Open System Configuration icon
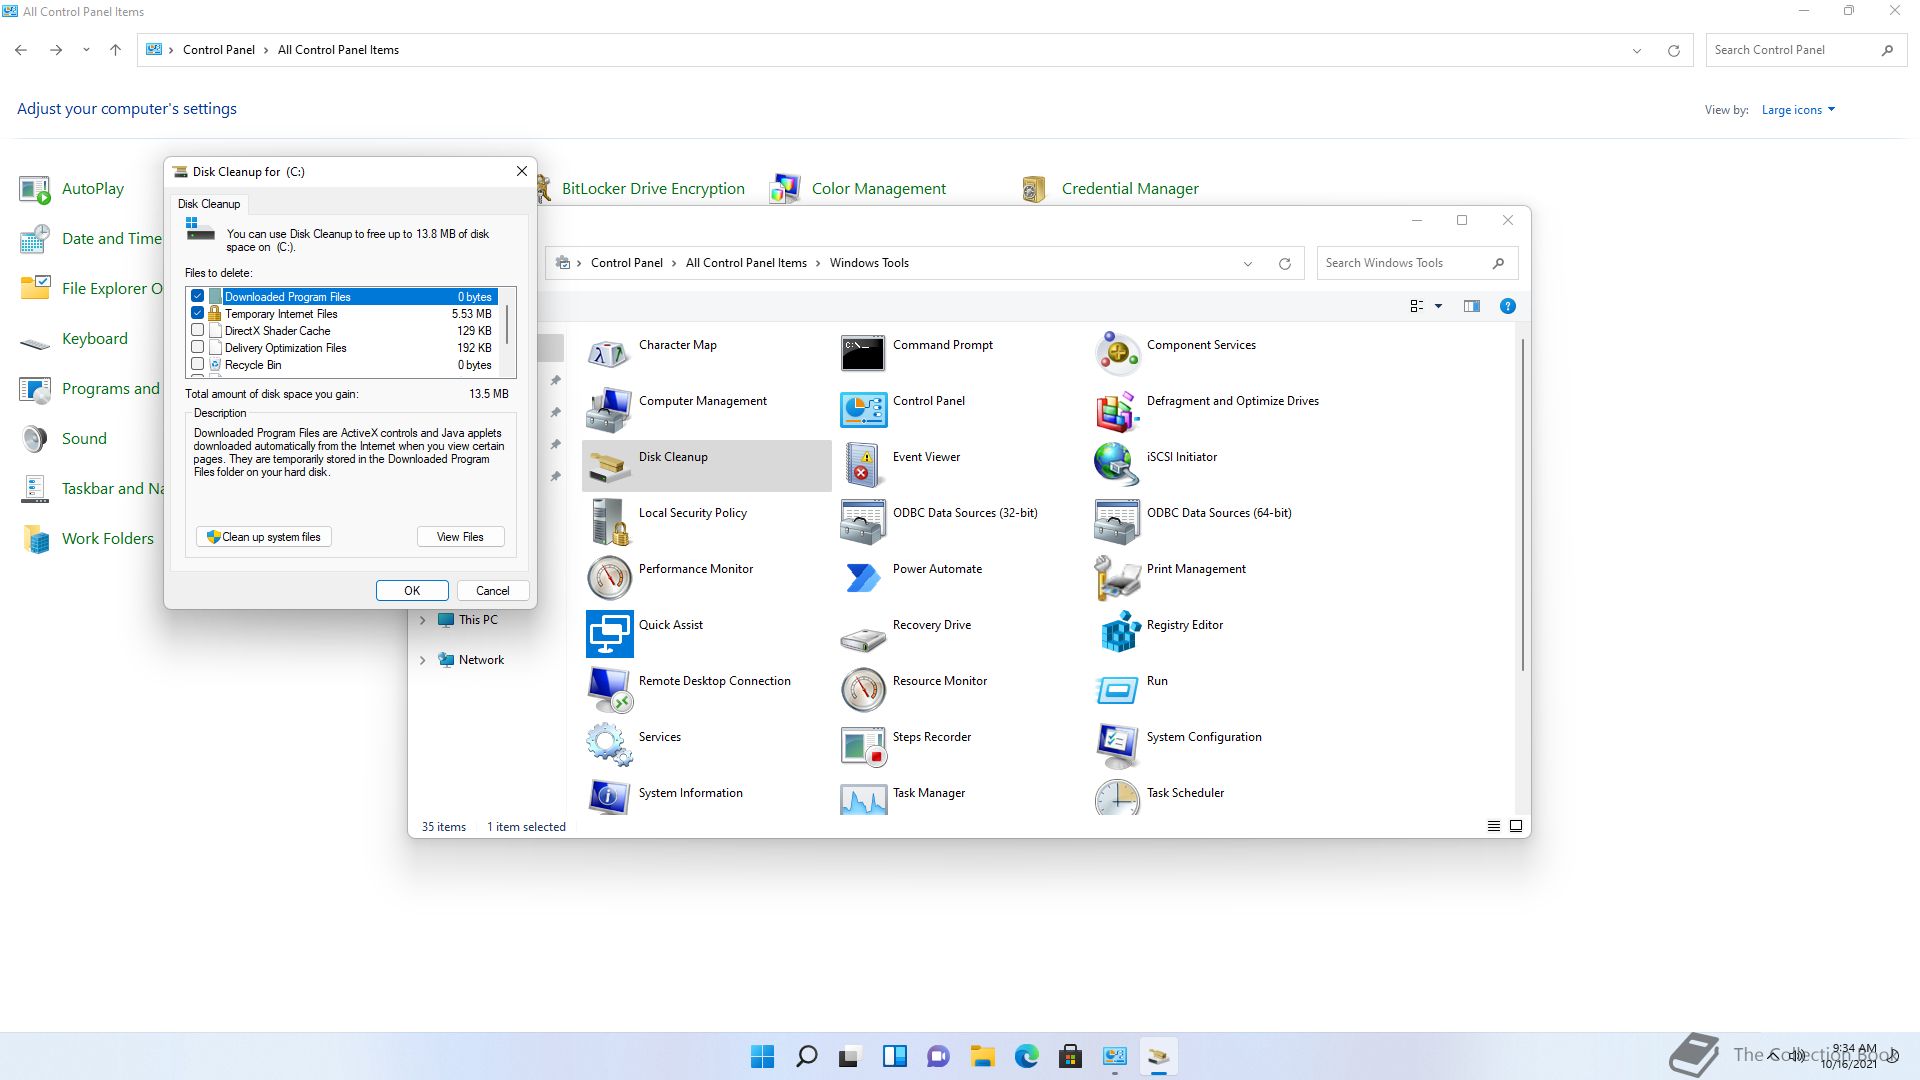Image resolution: width=1920 pixels, height=1080 pixels. pyautogui.click(x=1117, y=745)
